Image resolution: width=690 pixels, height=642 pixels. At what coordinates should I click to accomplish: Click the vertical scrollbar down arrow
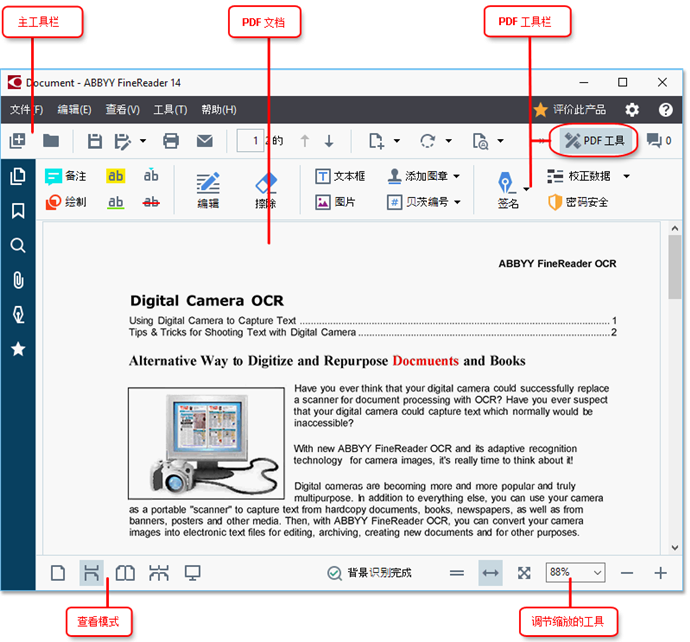(x=675, y=548)
